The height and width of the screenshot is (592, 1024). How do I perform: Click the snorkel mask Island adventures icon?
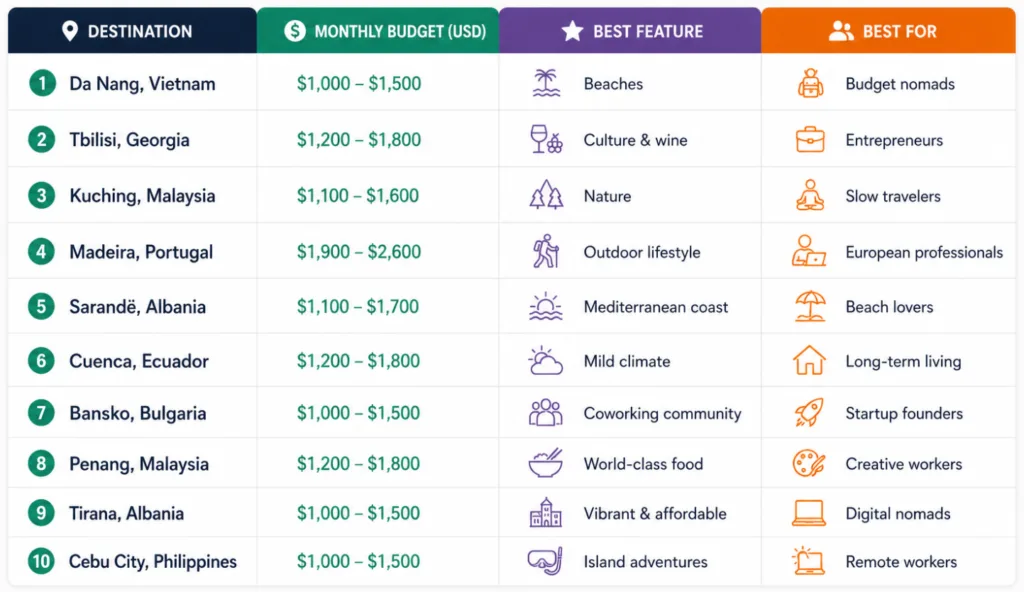(x=545, y=561)
